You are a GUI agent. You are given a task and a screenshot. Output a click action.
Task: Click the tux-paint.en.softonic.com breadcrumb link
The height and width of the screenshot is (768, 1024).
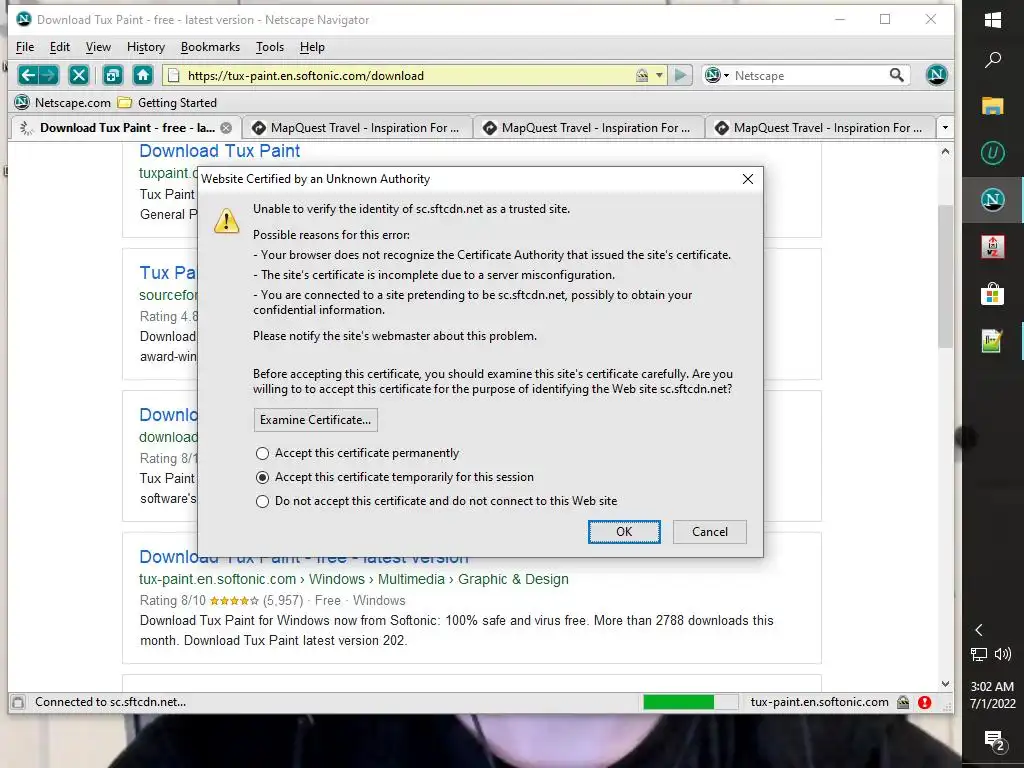pos(217,579)
